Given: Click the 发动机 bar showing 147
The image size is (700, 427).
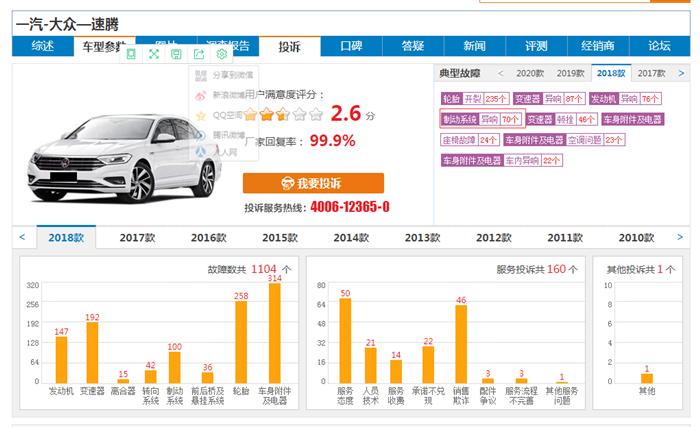Looking at the screenshot, I should (62, 360).
